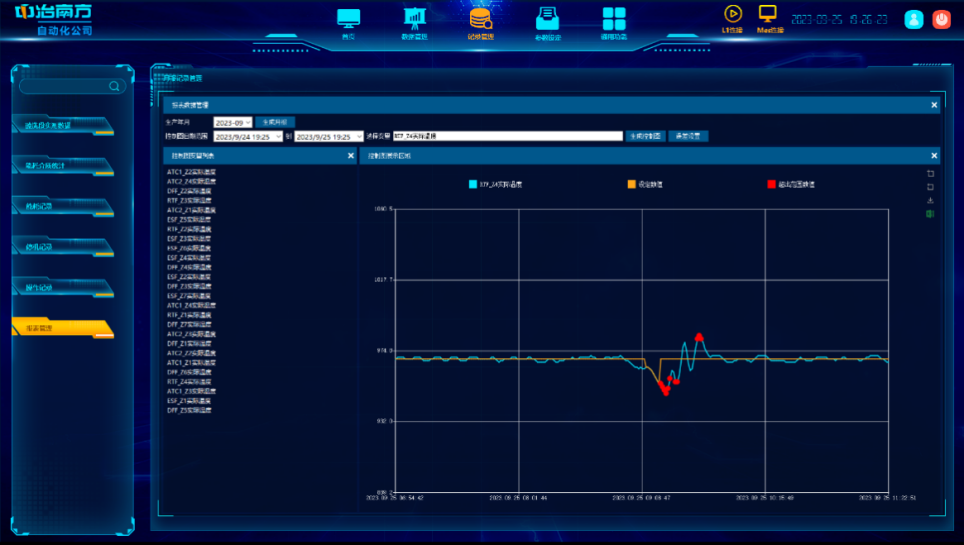Click the green Excel export icon beside chart

[x=931, y=213]
